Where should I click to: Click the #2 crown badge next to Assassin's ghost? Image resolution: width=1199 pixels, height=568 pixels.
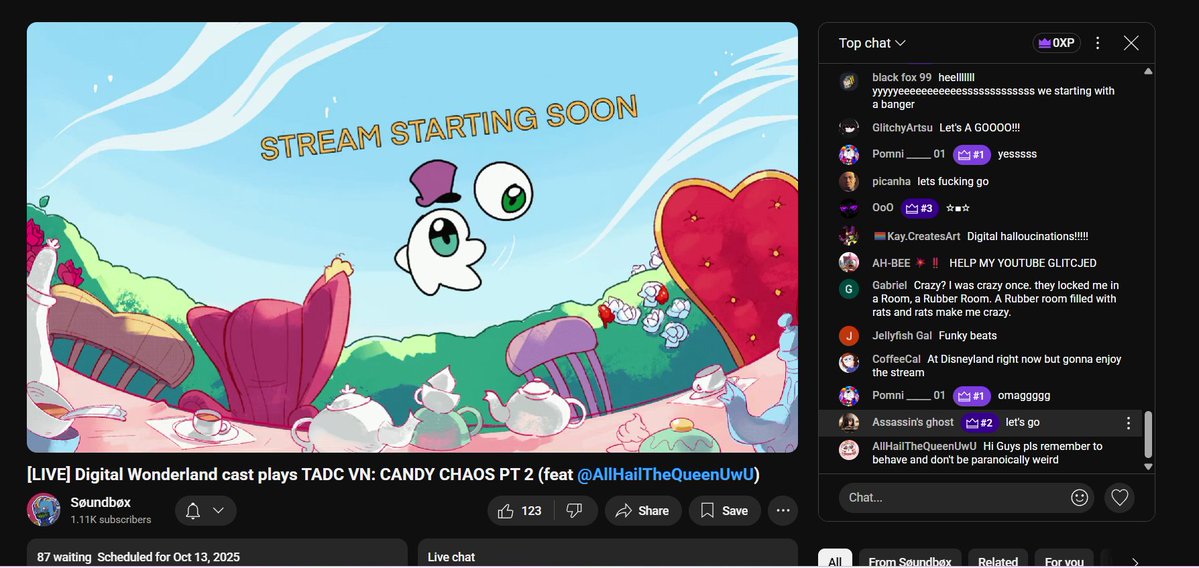[x=980, y=423]
